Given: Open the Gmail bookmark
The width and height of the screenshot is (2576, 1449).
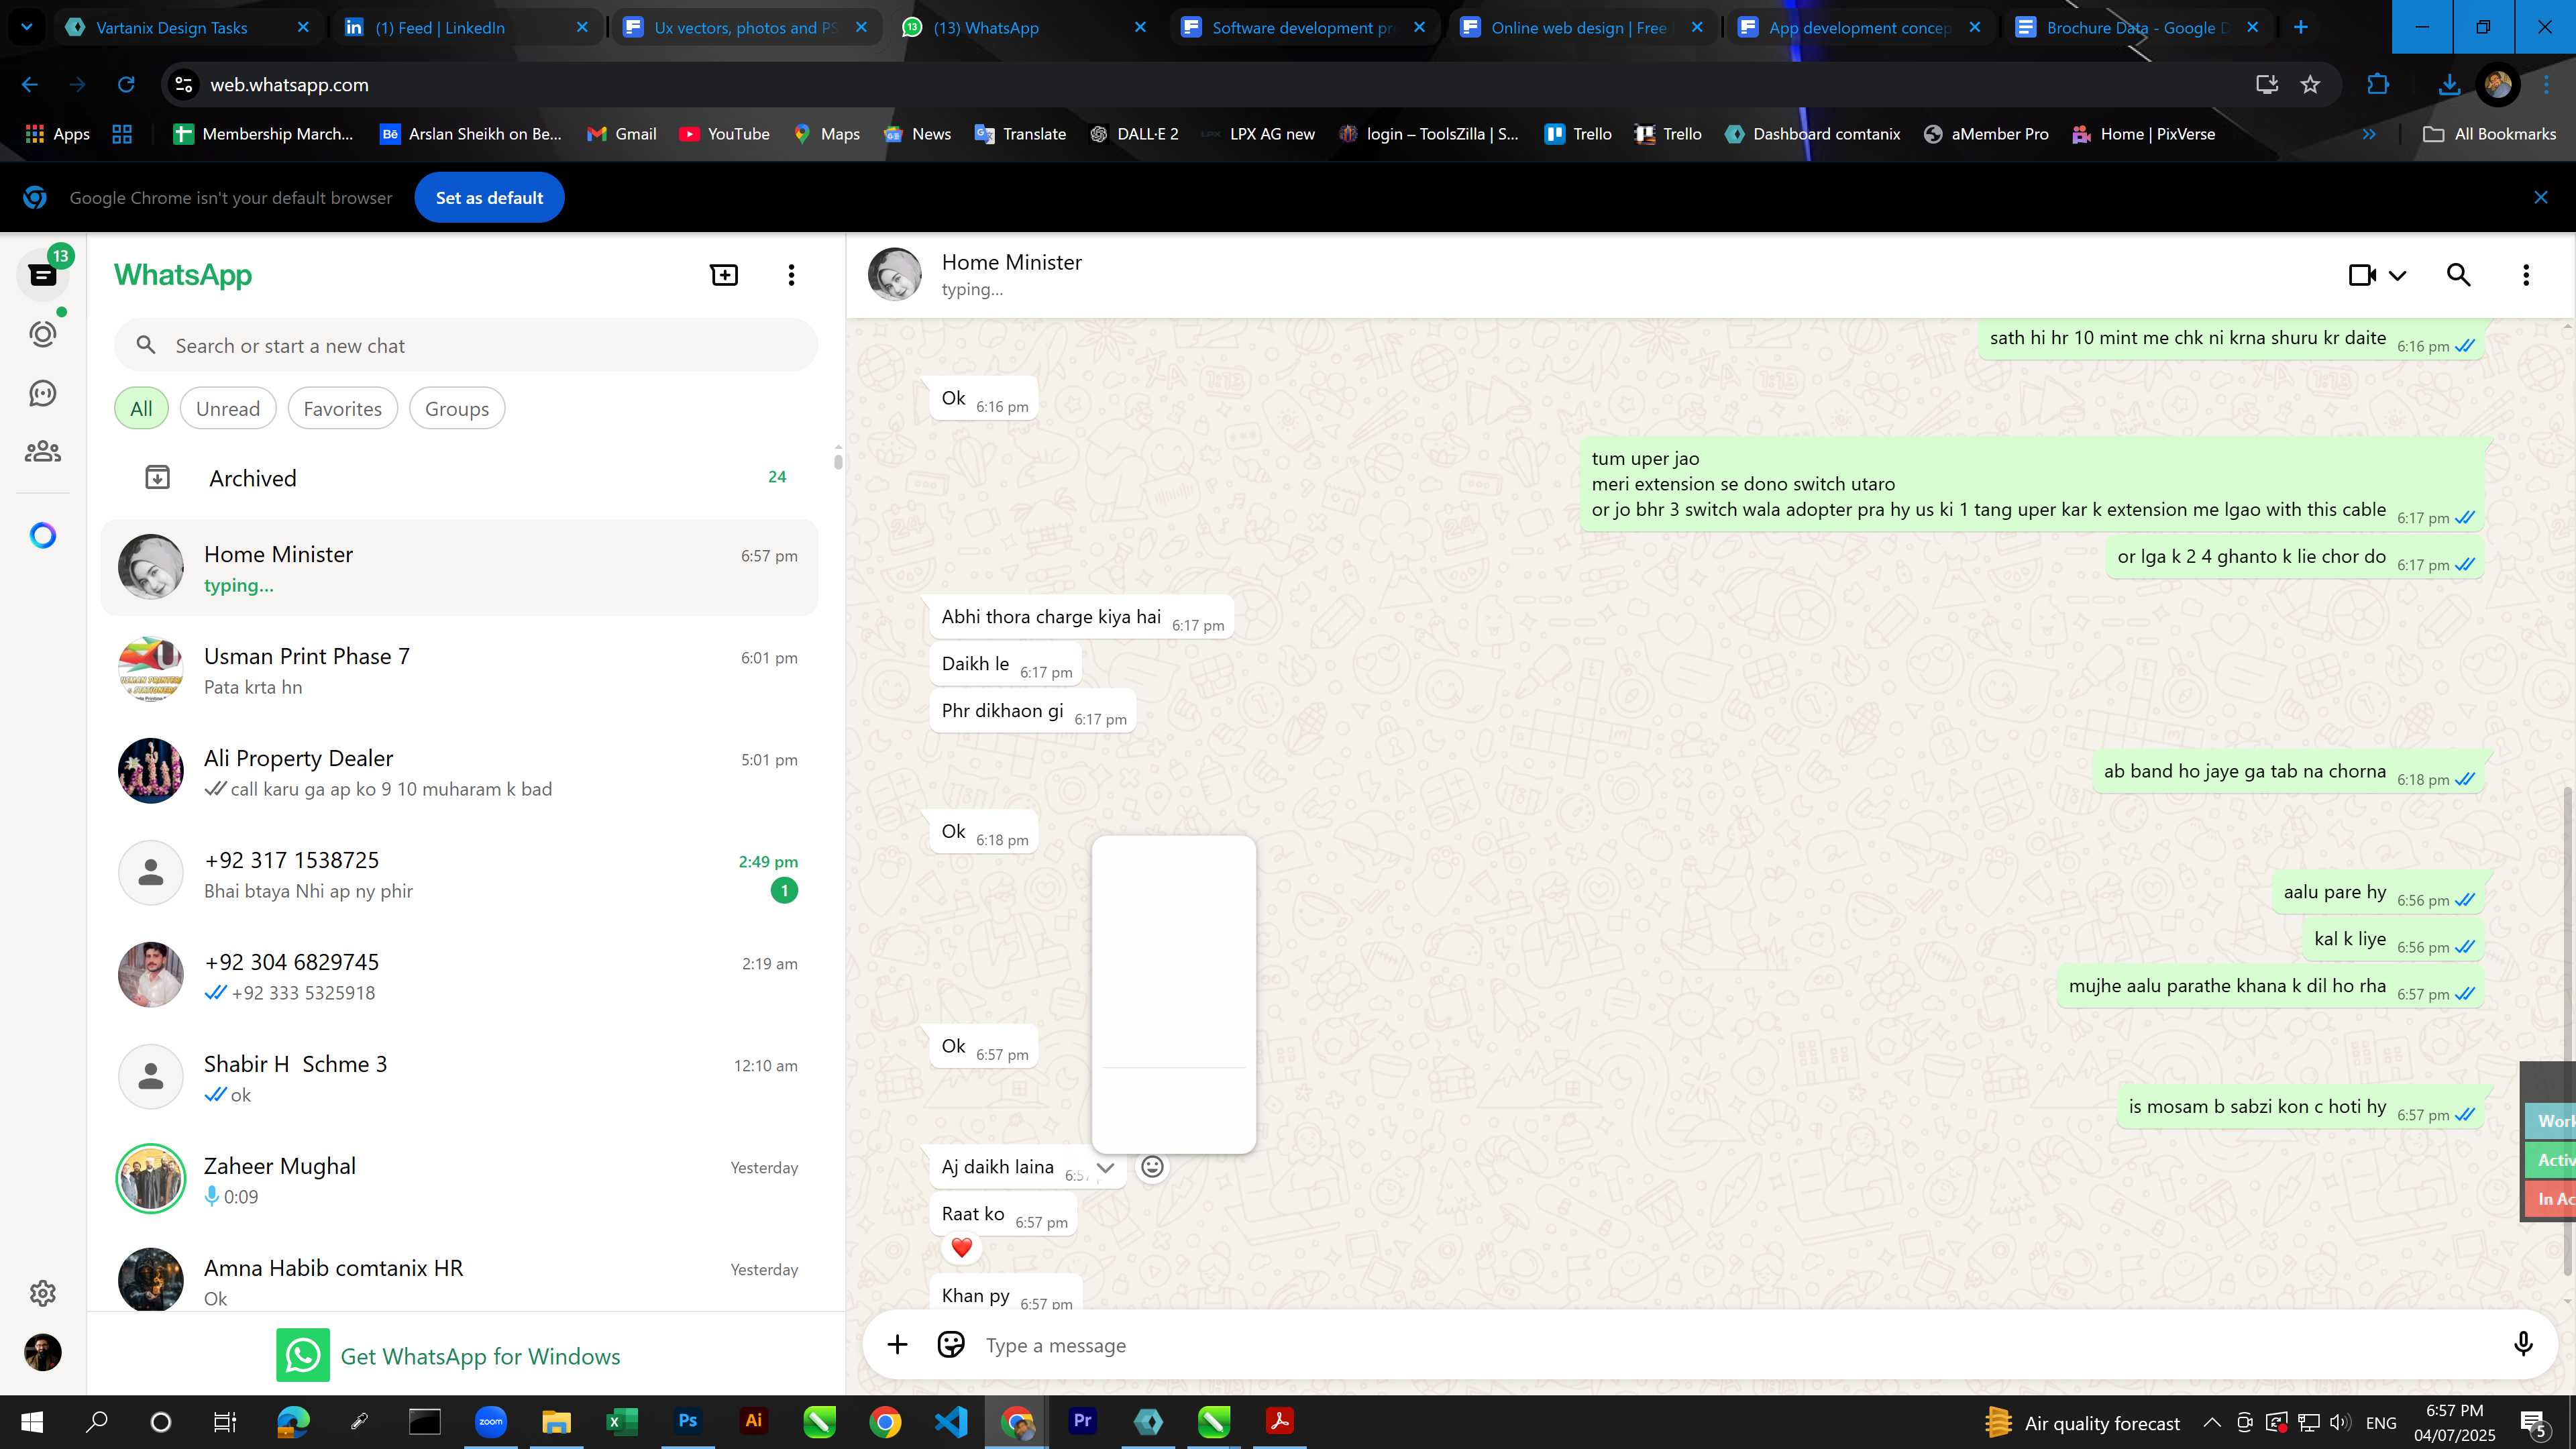Looking at the screenshot, I should point(621,134).
